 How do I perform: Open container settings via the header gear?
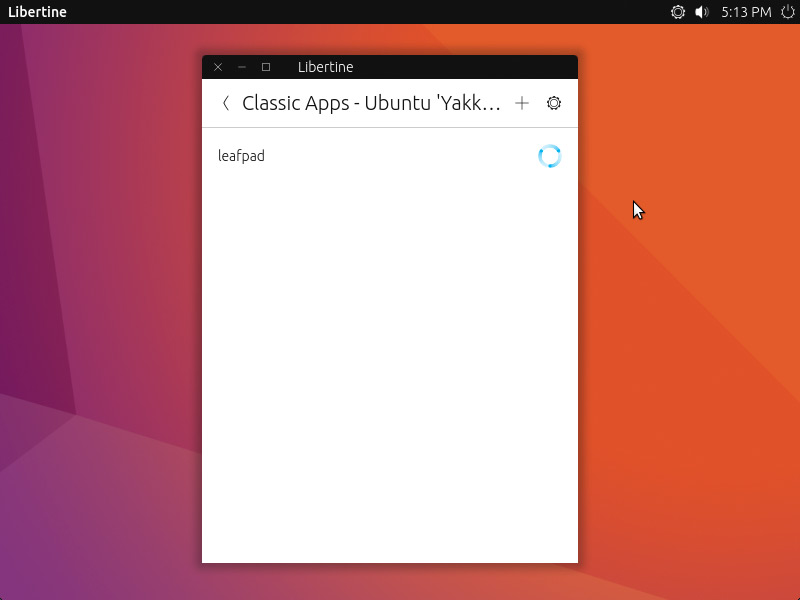pyautogui.click(x=554, y=103)
